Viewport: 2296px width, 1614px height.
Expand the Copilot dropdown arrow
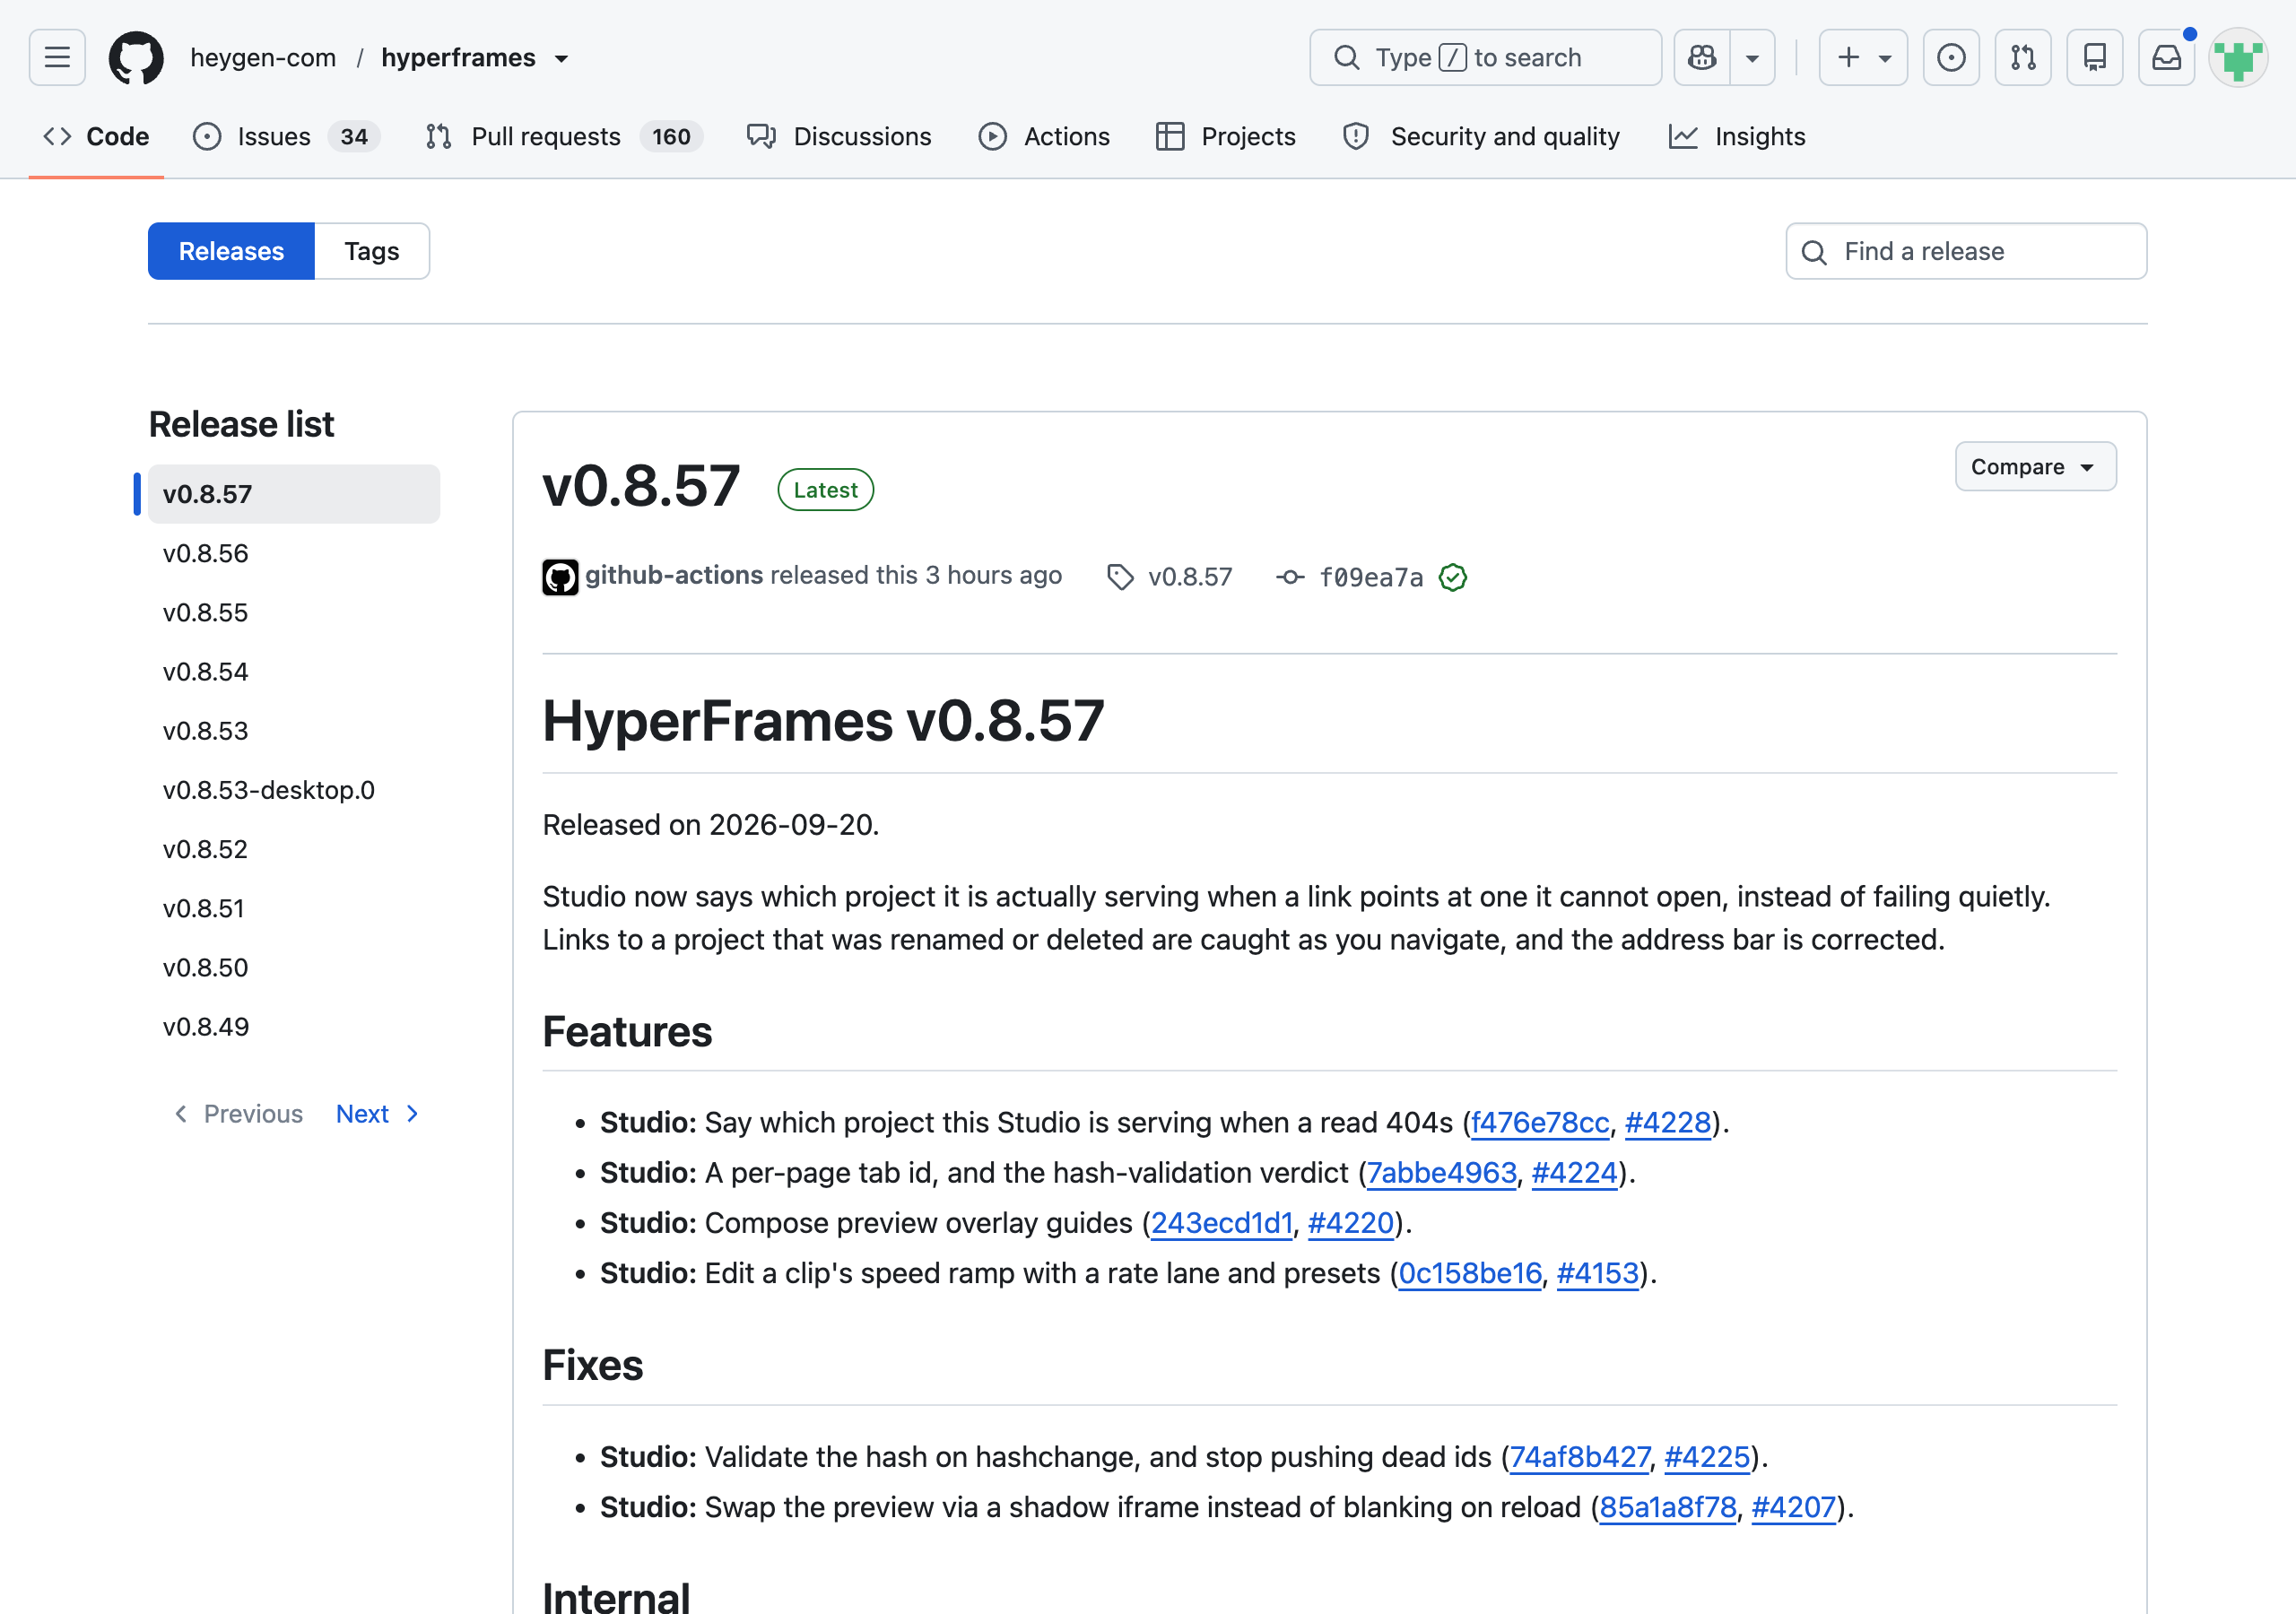[x=1752, y=57]
